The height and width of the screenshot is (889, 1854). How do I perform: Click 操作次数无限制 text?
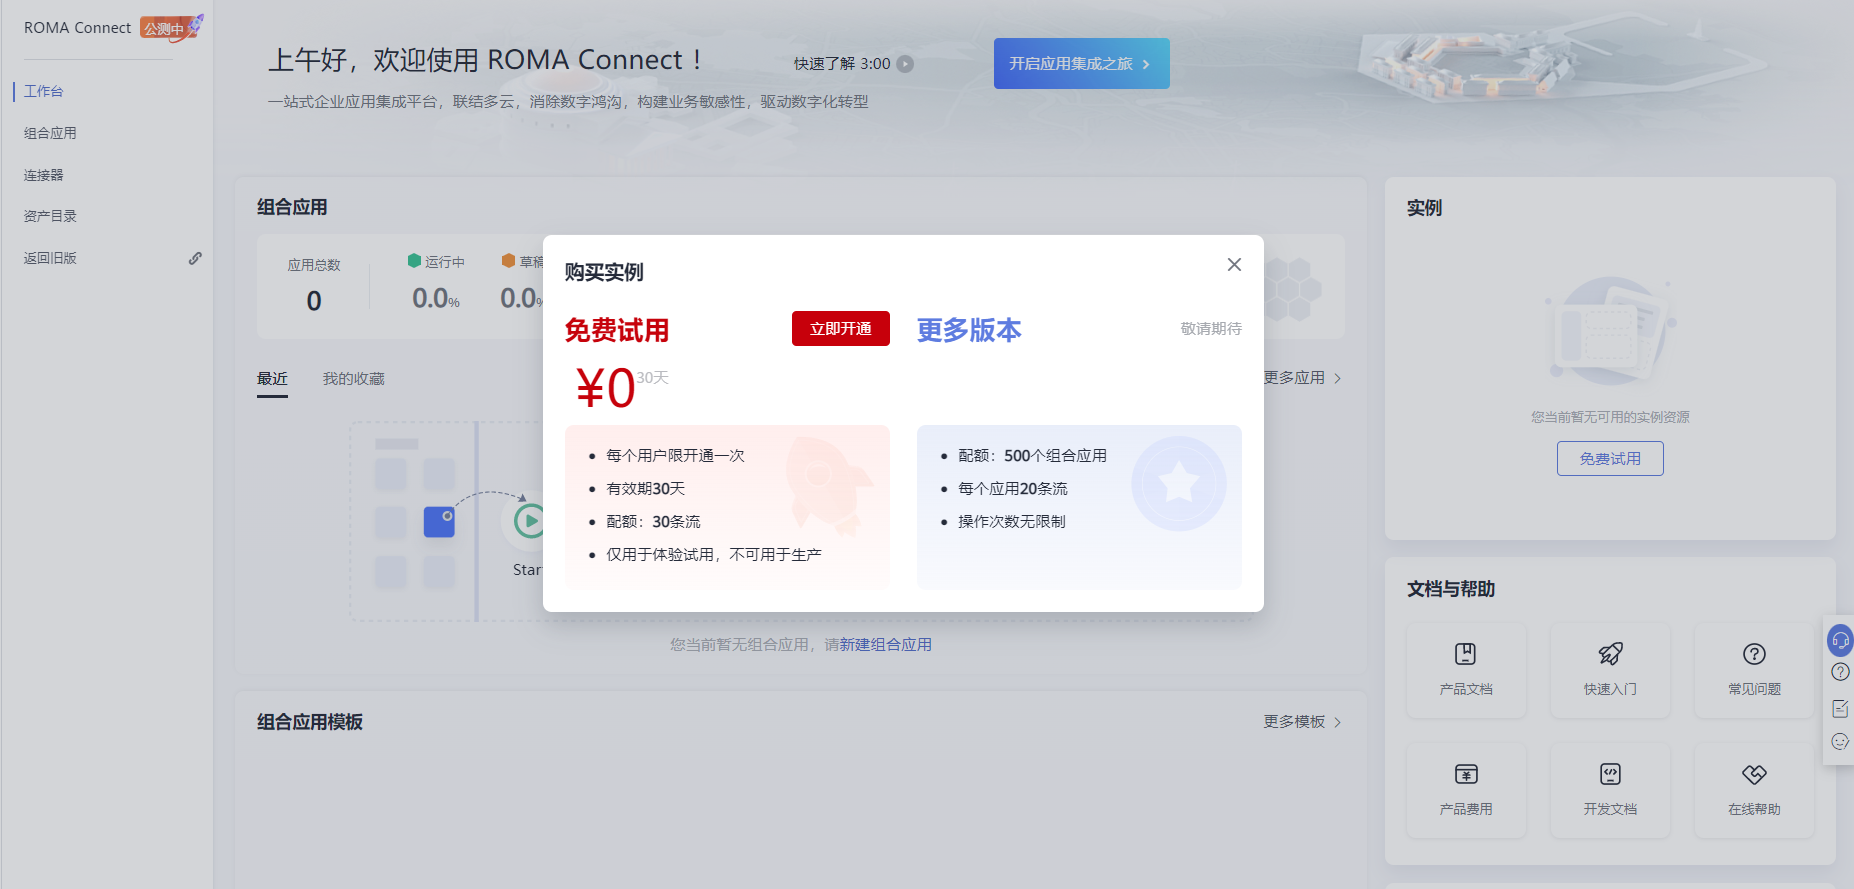coord(1012,521)
